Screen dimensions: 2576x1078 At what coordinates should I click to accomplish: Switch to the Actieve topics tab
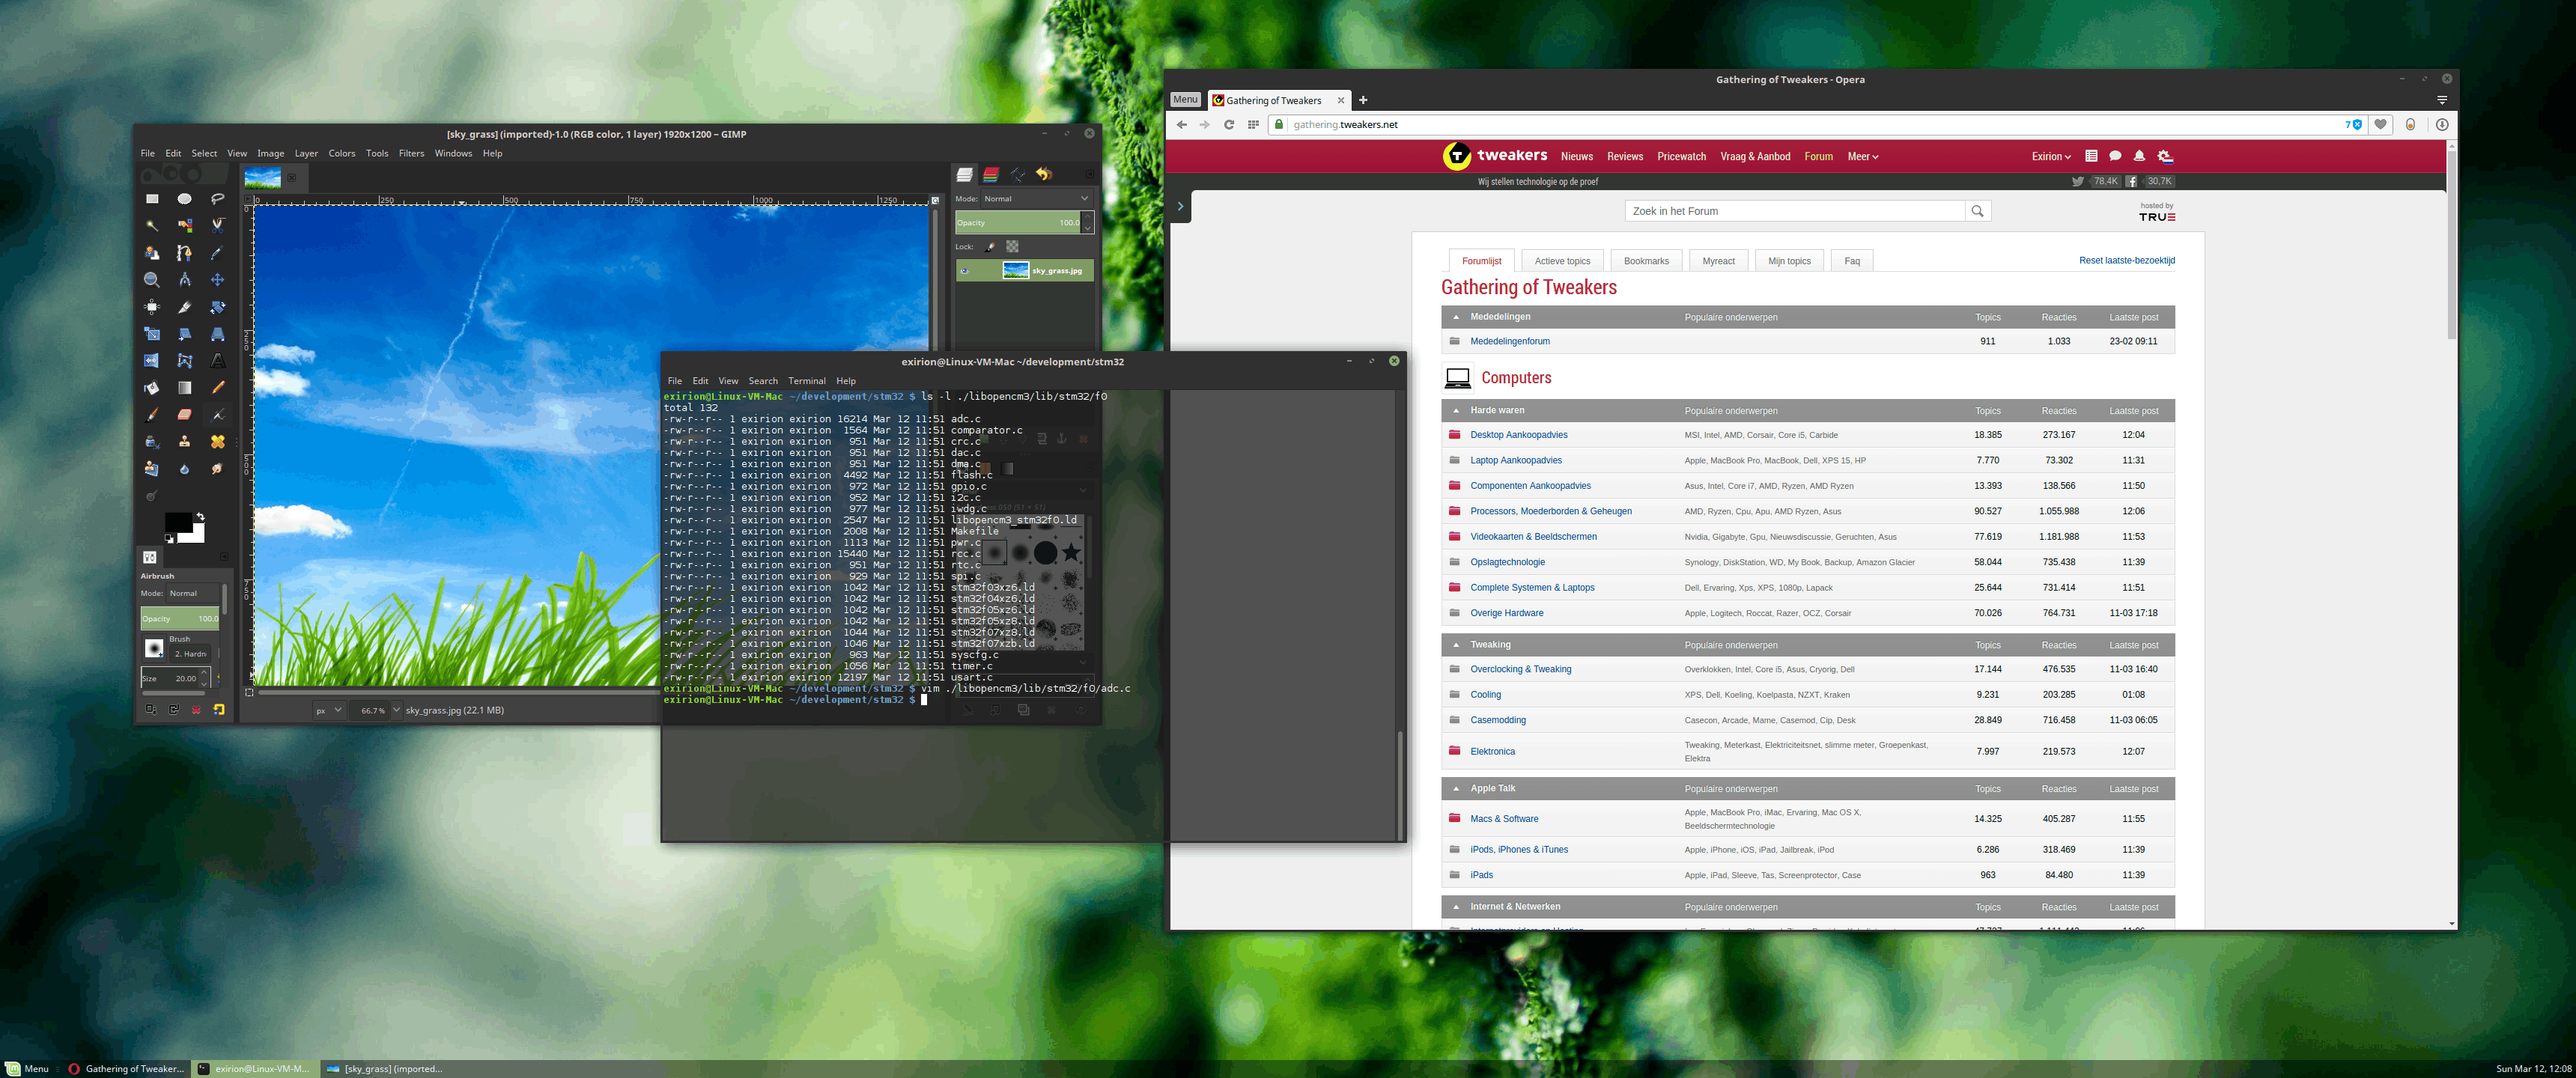point(1562,261)
